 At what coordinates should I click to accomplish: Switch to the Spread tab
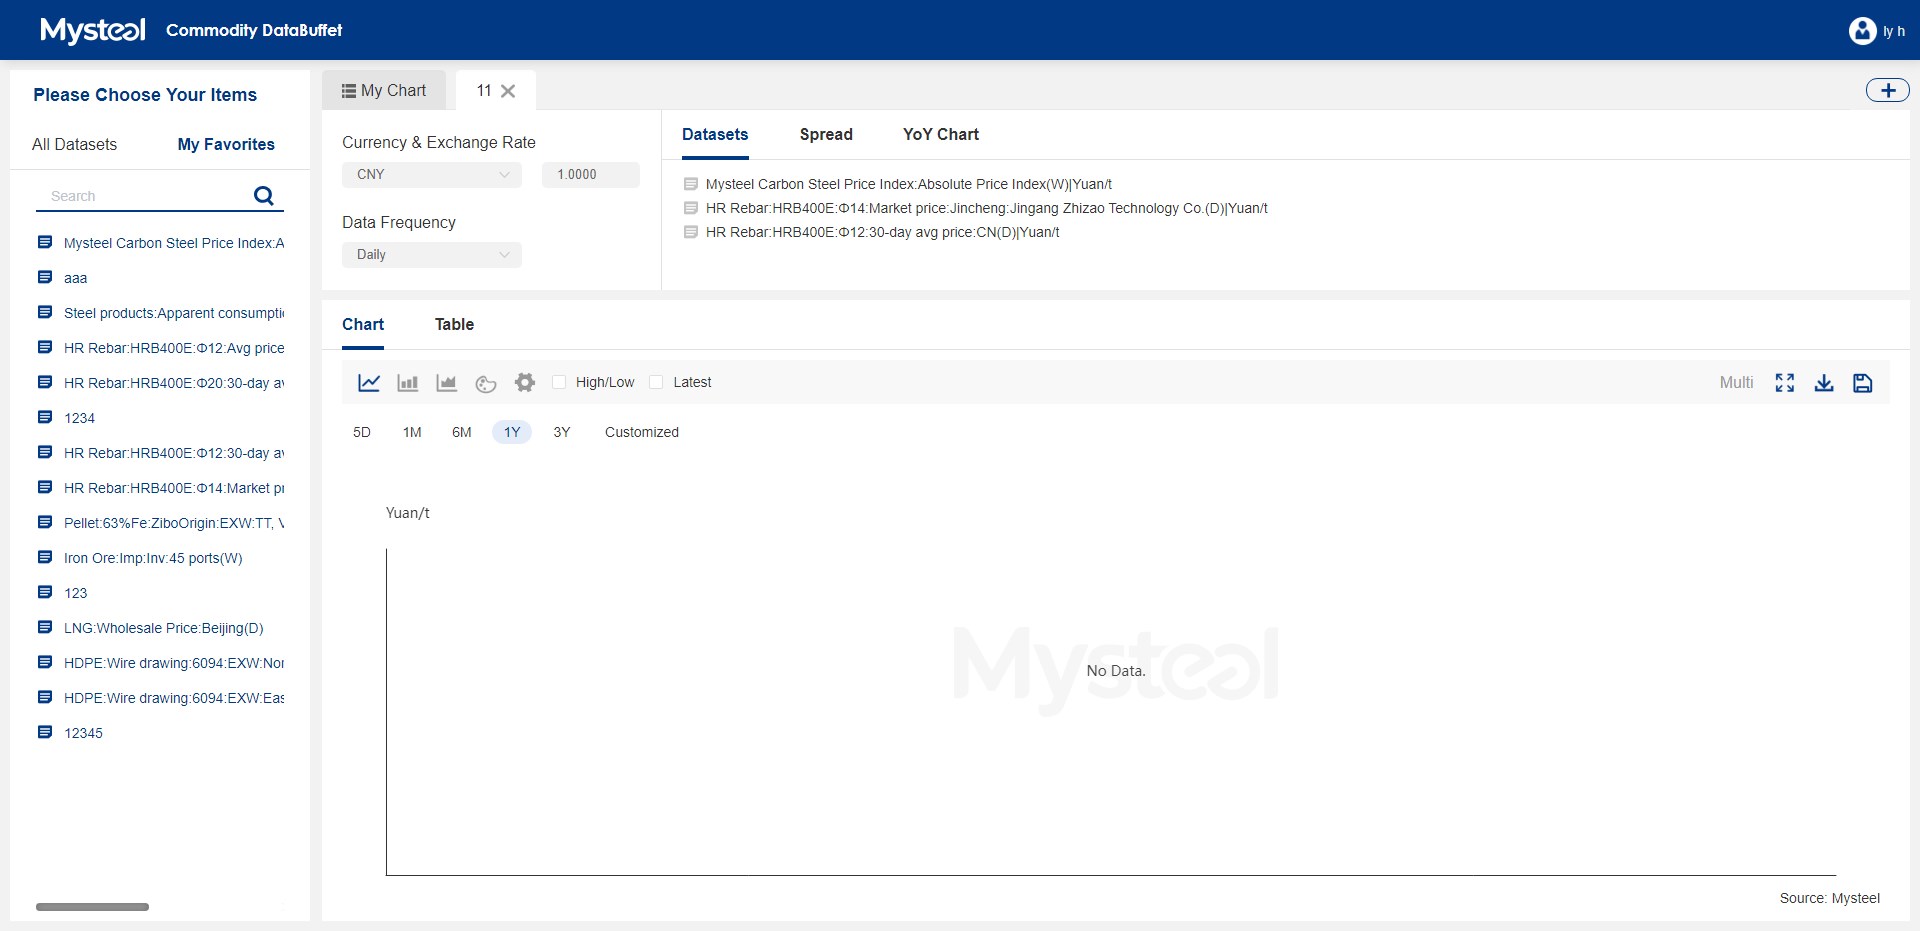(826, 134)
